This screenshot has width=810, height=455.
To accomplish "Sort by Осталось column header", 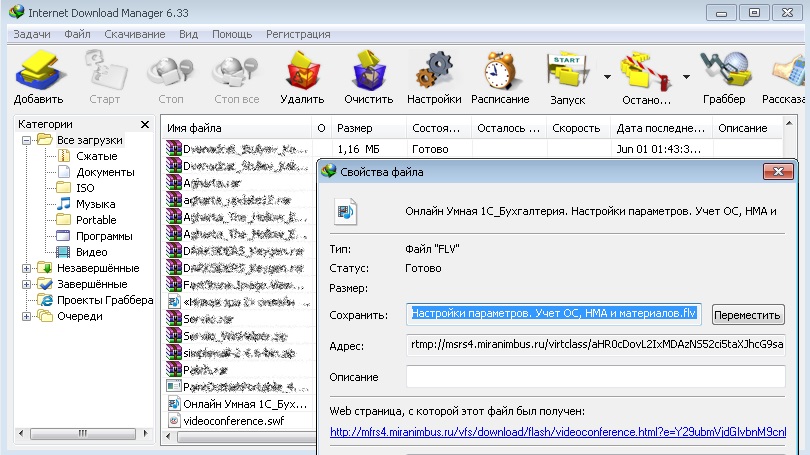I will (x=509, y=128).
